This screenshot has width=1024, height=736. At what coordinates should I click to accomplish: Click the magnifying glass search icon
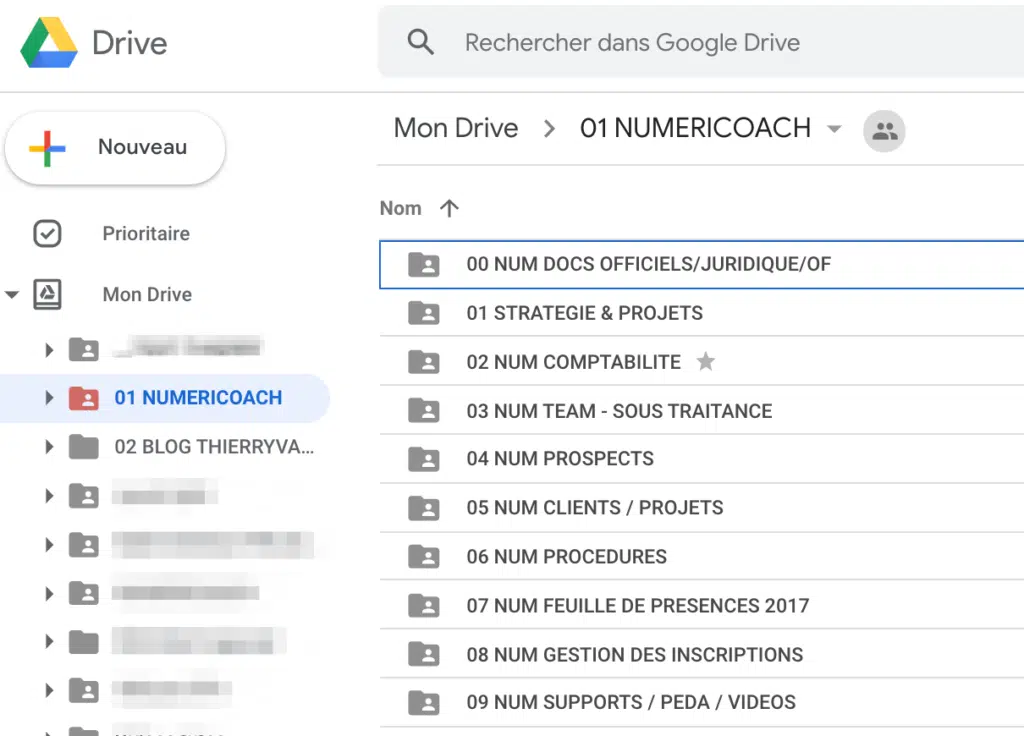click(x=421, y=43)
